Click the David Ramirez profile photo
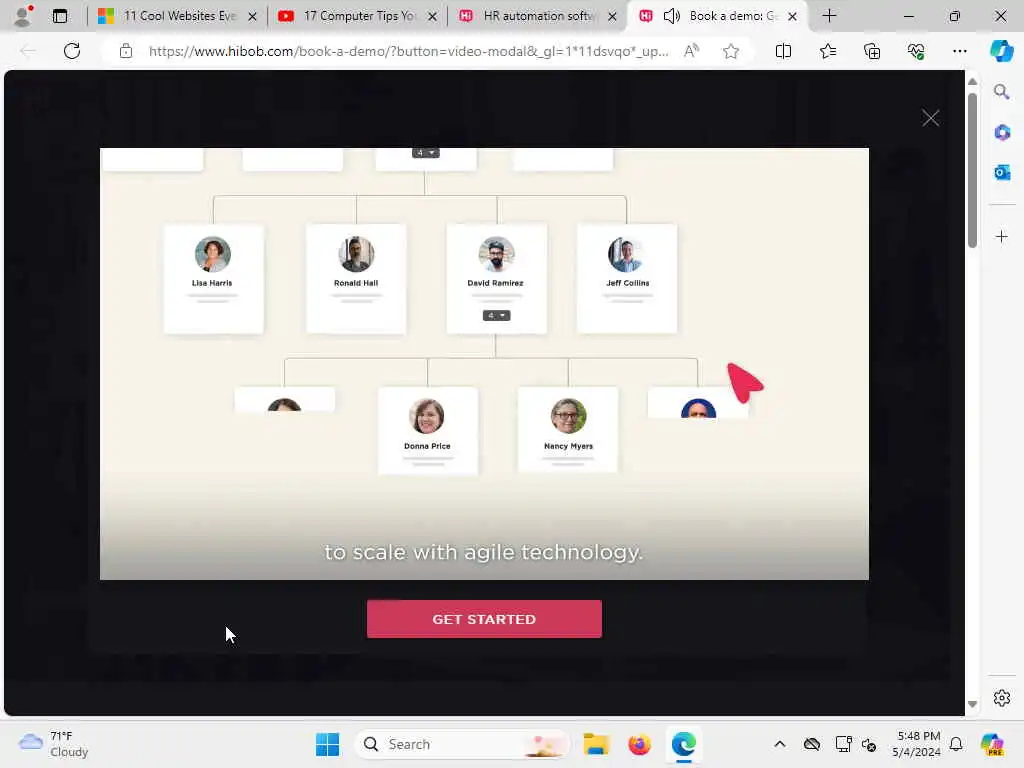Viewport: 1024px width, 768px height. 496,254
